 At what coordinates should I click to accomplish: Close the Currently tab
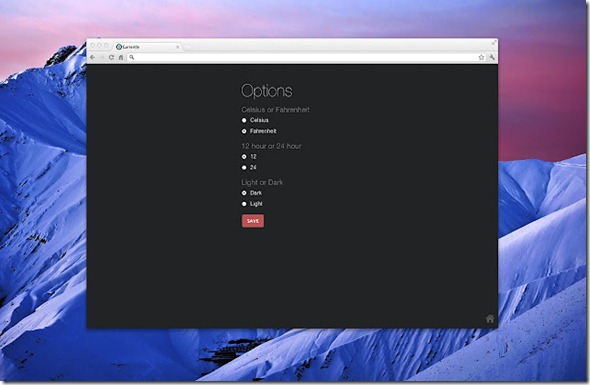pos(178,47)
